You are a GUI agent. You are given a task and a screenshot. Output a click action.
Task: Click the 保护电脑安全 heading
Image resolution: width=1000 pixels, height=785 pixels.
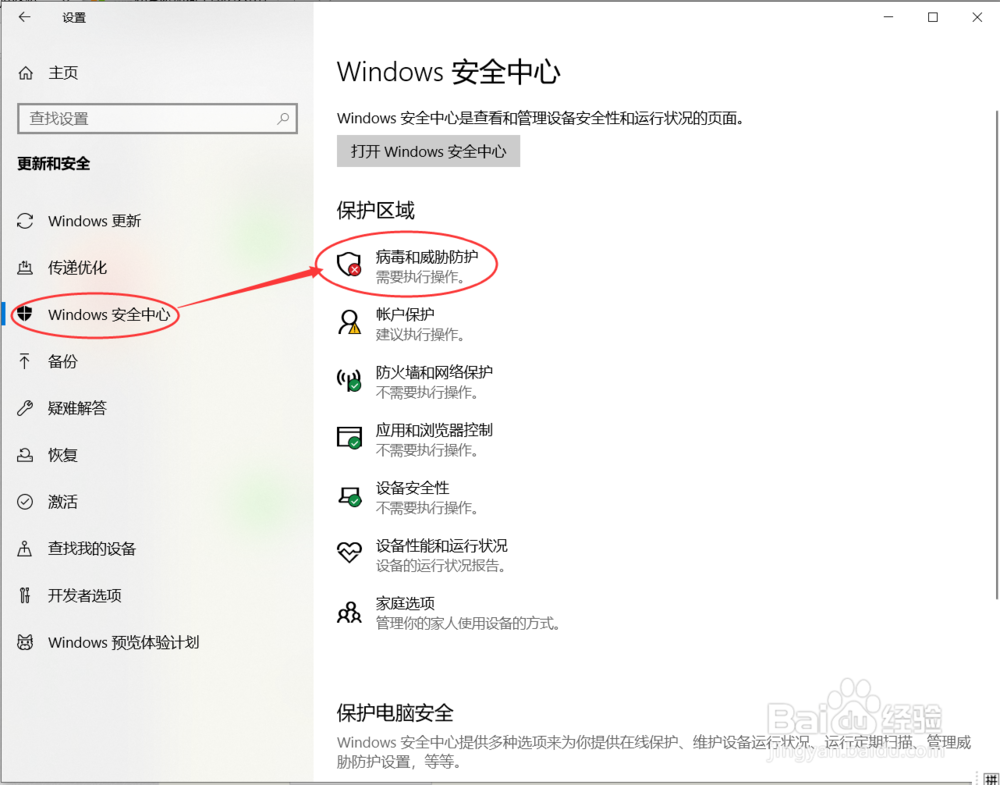pos(395,712)
